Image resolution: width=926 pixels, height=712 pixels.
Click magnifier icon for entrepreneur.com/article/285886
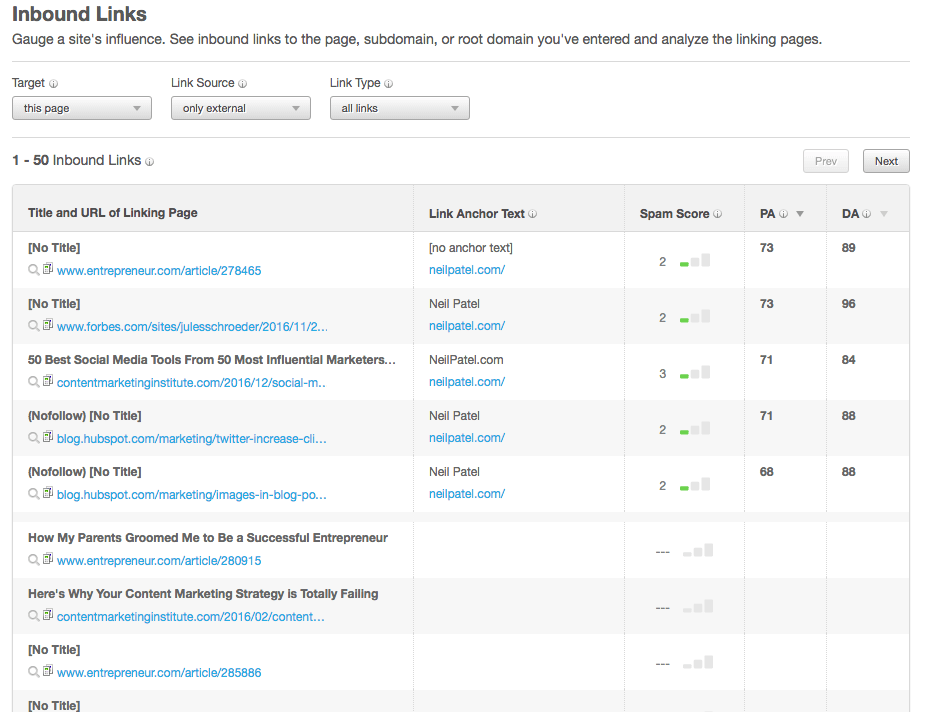[x=34, y=672]
